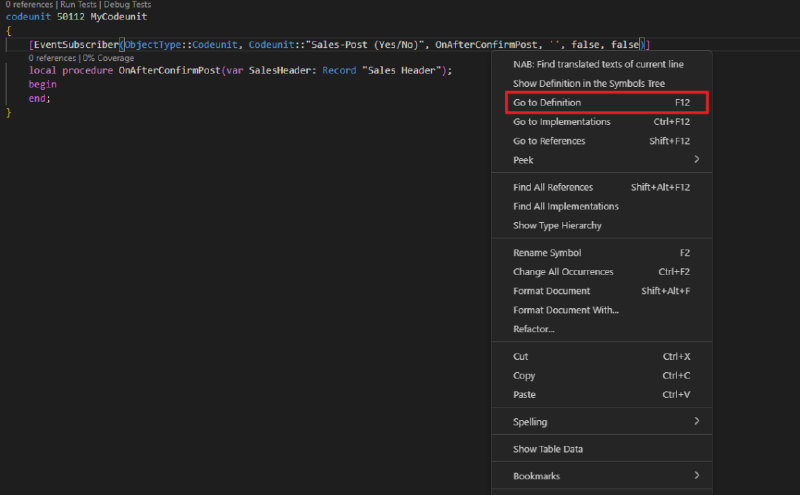The image size is (800, 495).
Task: Select Format Document option
Action: tap(553, 291)
